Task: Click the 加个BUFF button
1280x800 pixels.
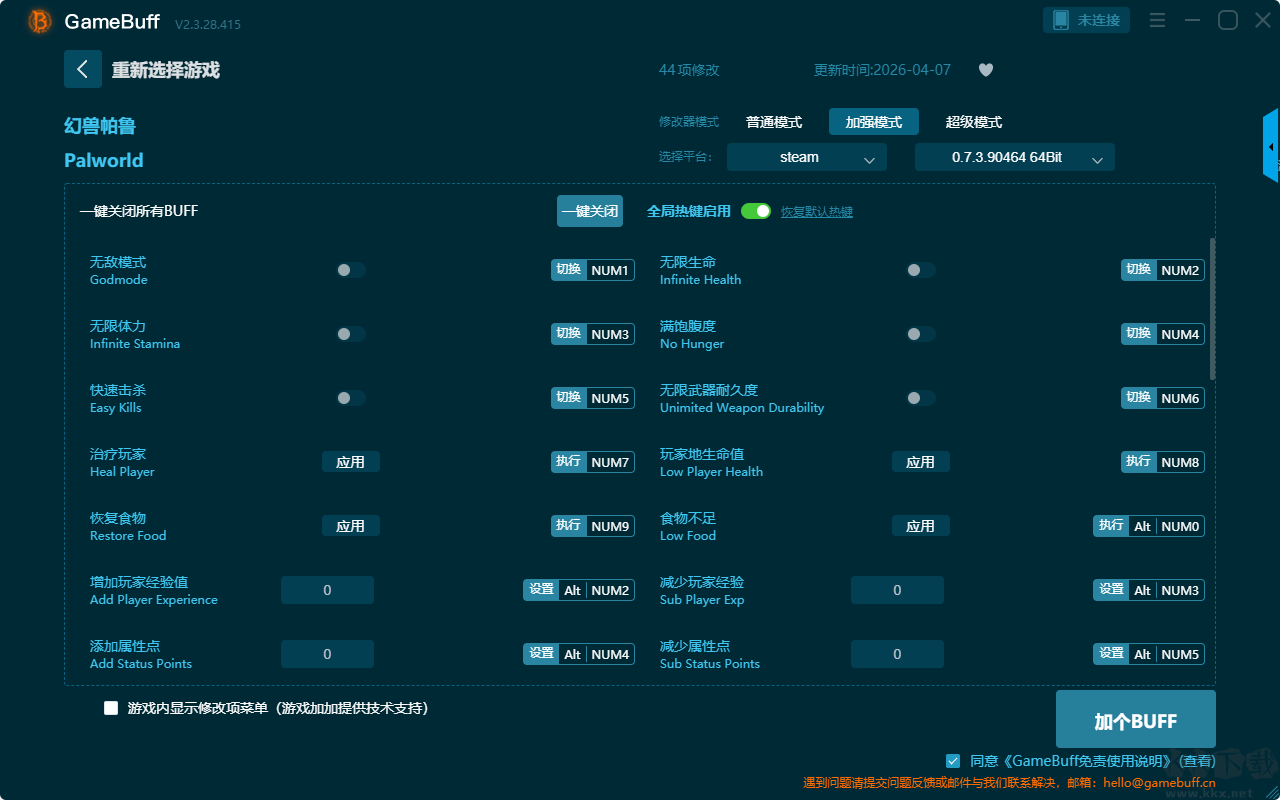Action: click(1136, 719)
